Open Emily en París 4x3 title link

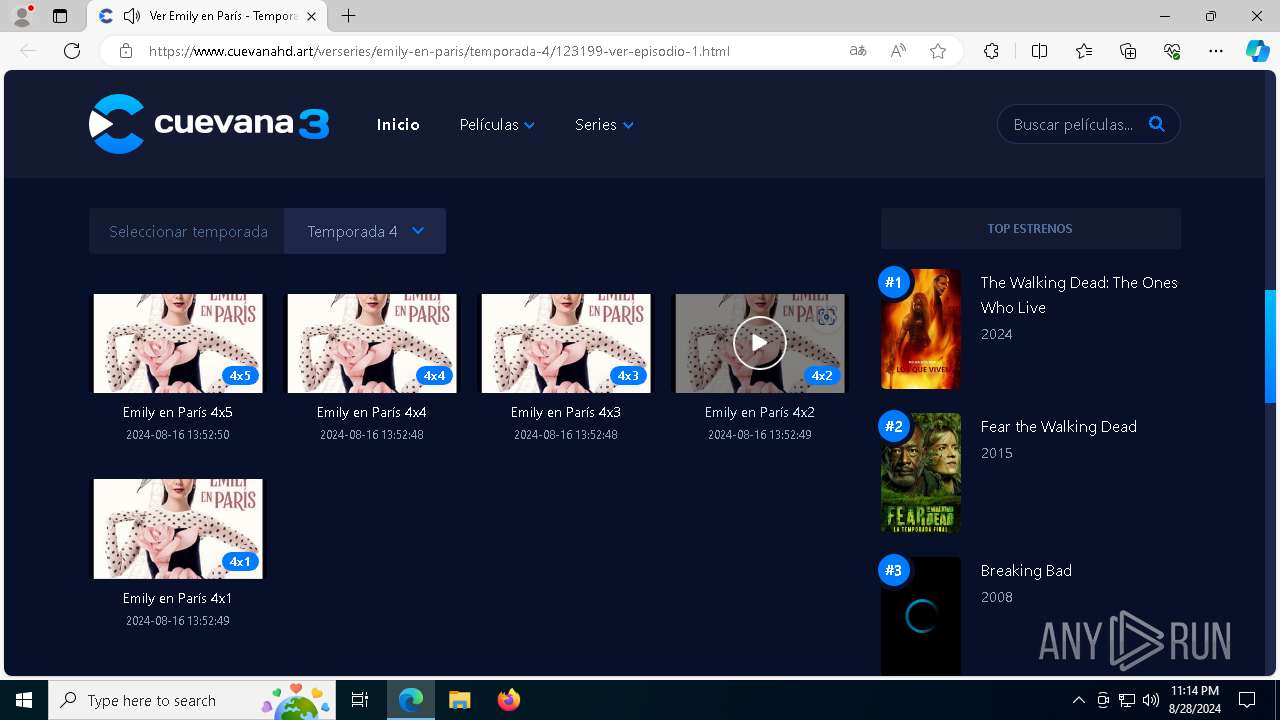(566, 412)
